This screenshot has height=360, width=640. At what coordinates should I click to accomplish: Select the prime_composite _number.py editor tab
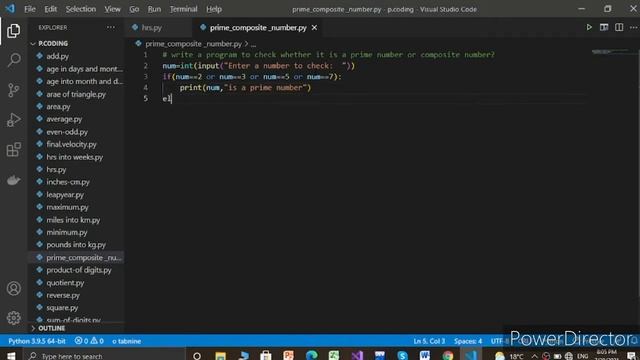258,27
